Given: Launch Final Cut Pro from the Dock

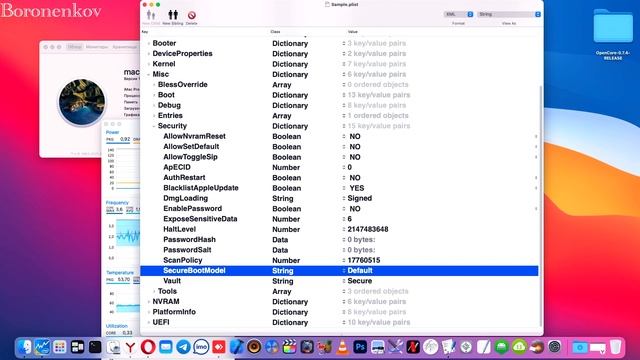Looking at the screenshot, I should (x=289, y=347).
